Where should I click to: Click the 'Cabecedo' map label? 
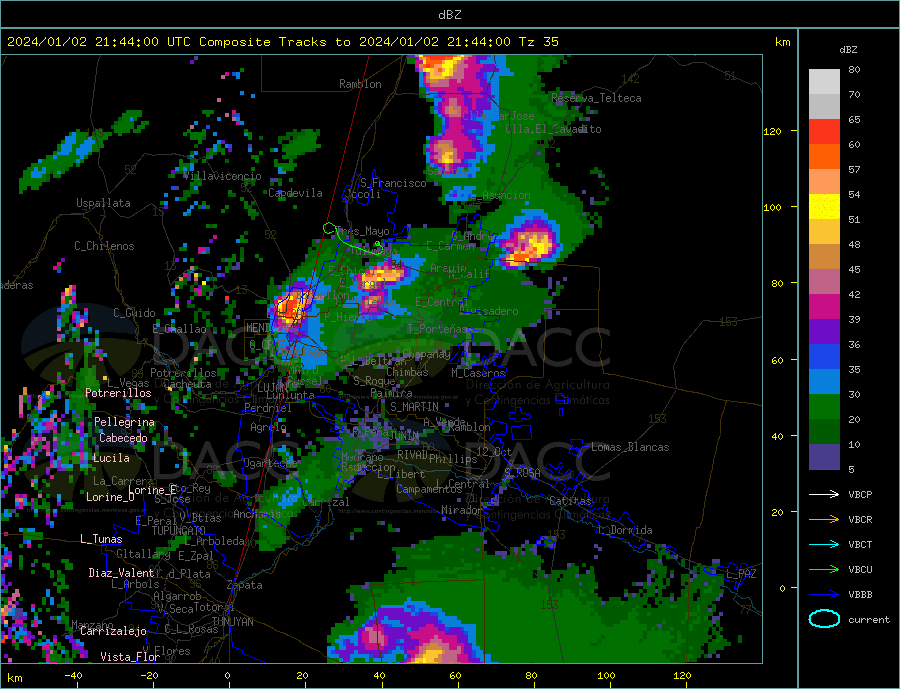(123, 438)
